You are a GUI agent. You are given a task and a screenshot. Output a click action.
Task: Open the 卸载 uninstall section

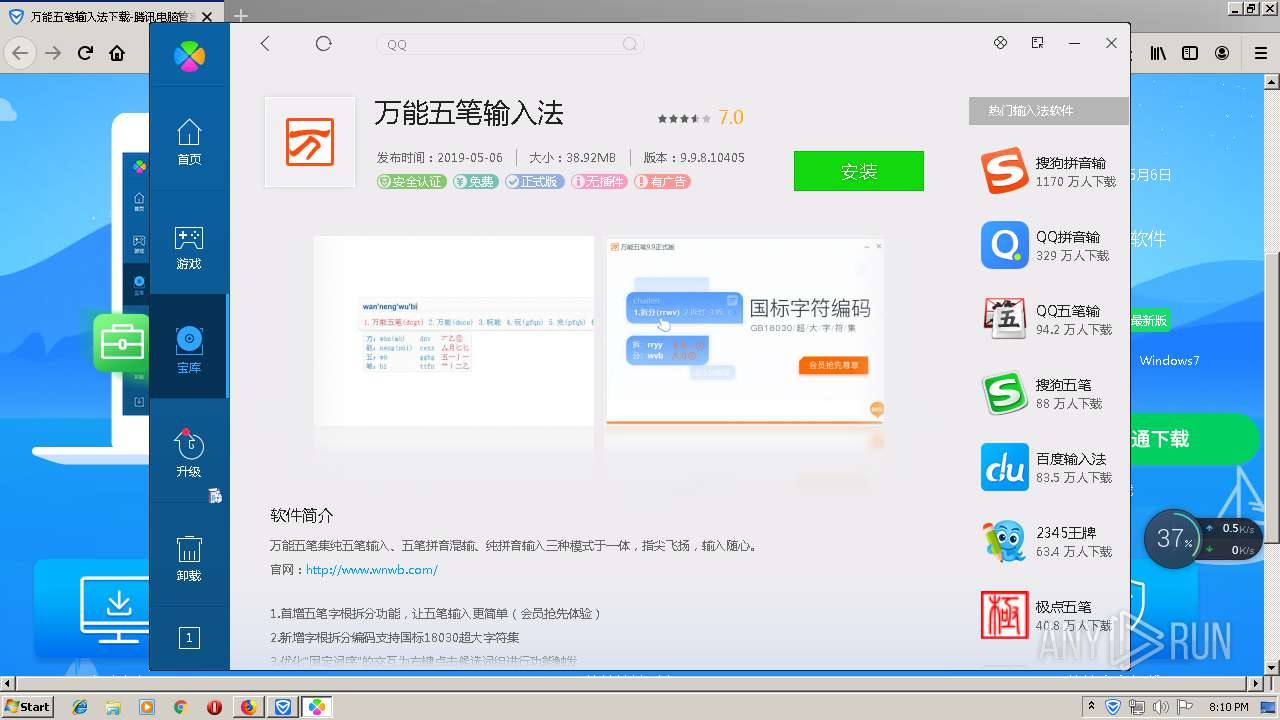189,559
